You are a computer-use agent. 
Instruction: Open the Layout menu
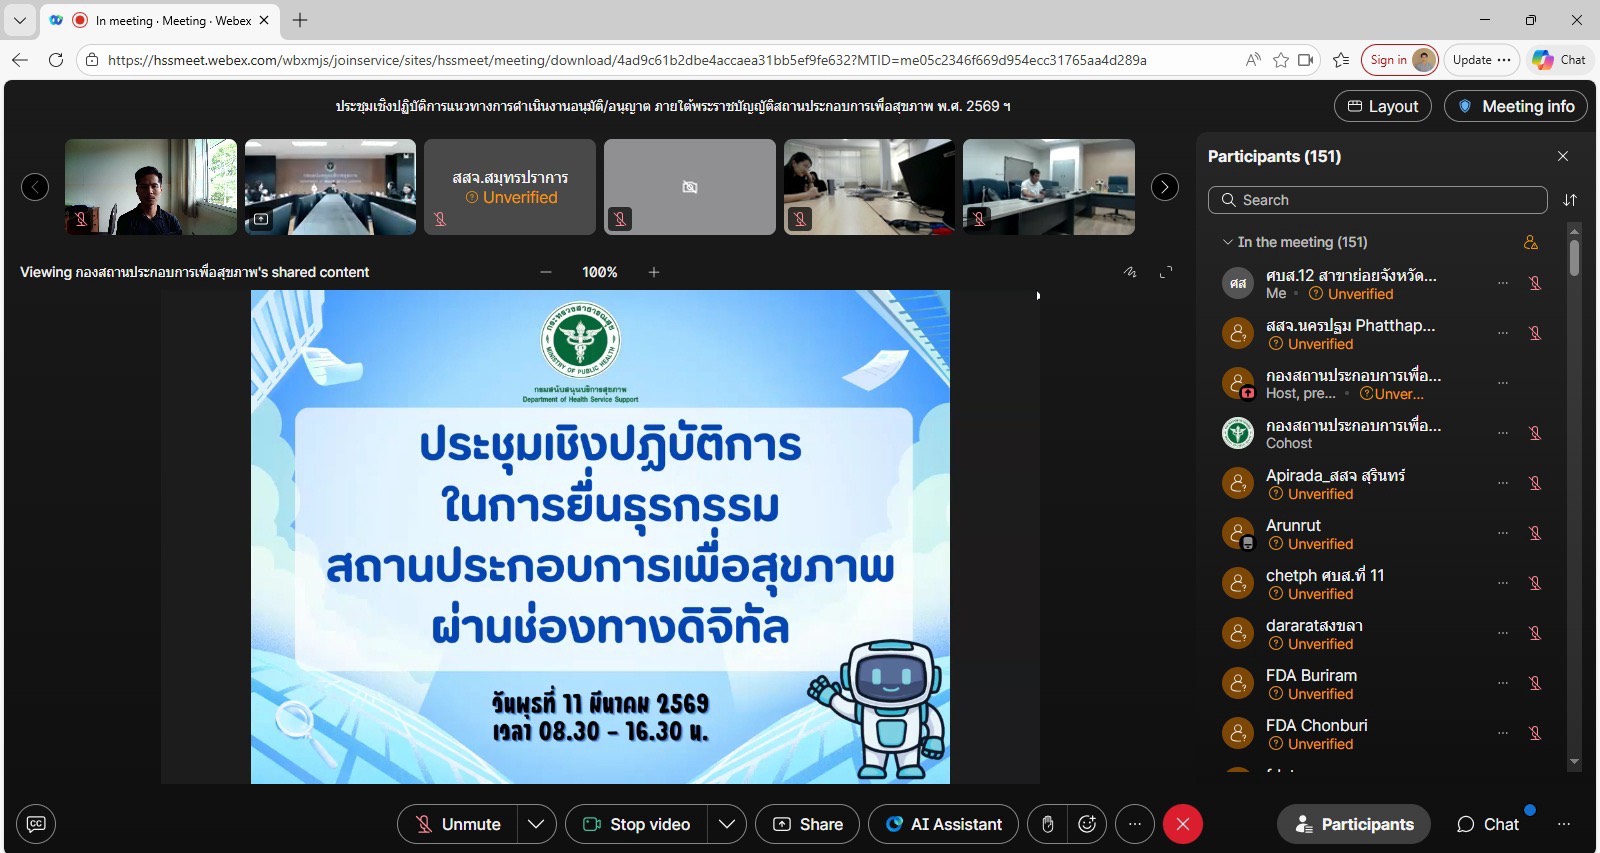click(1383, 106)
